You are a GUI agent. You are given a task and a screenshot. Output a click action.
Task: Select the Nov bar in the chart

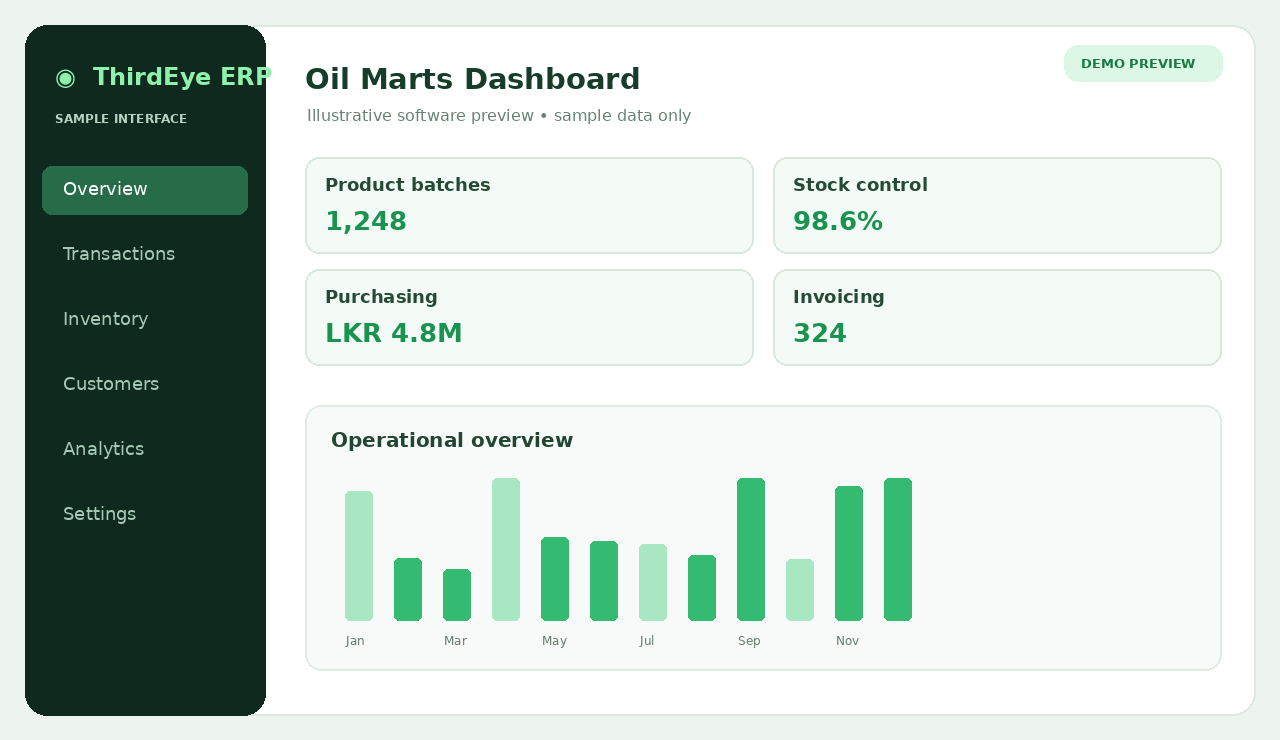pos(849,553)
